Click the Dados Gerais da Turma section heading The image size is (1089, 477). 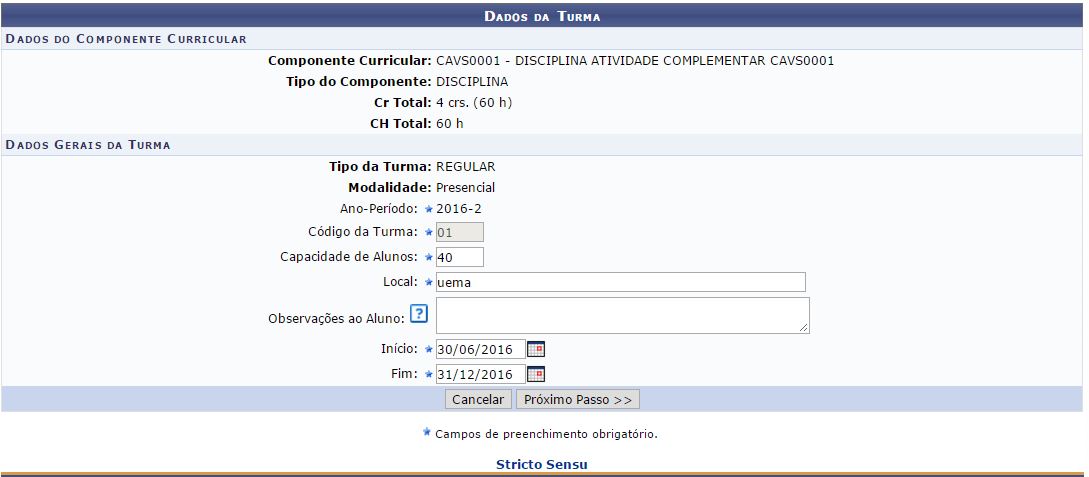tap(88, 145)
